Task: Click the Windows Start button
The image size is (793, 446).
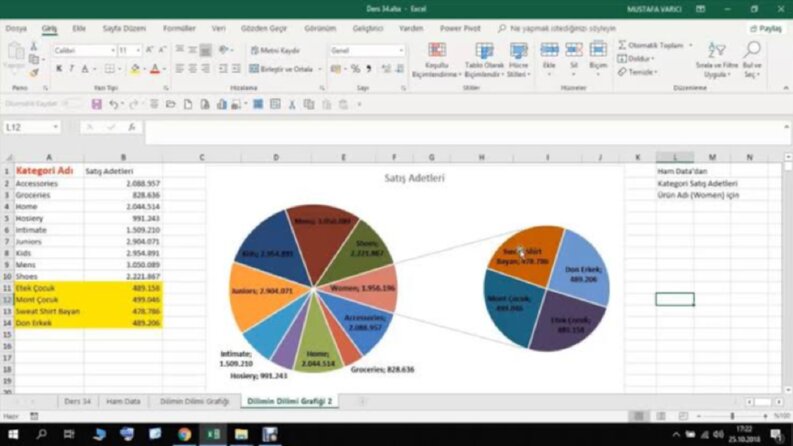Action: tap(13, 434)
